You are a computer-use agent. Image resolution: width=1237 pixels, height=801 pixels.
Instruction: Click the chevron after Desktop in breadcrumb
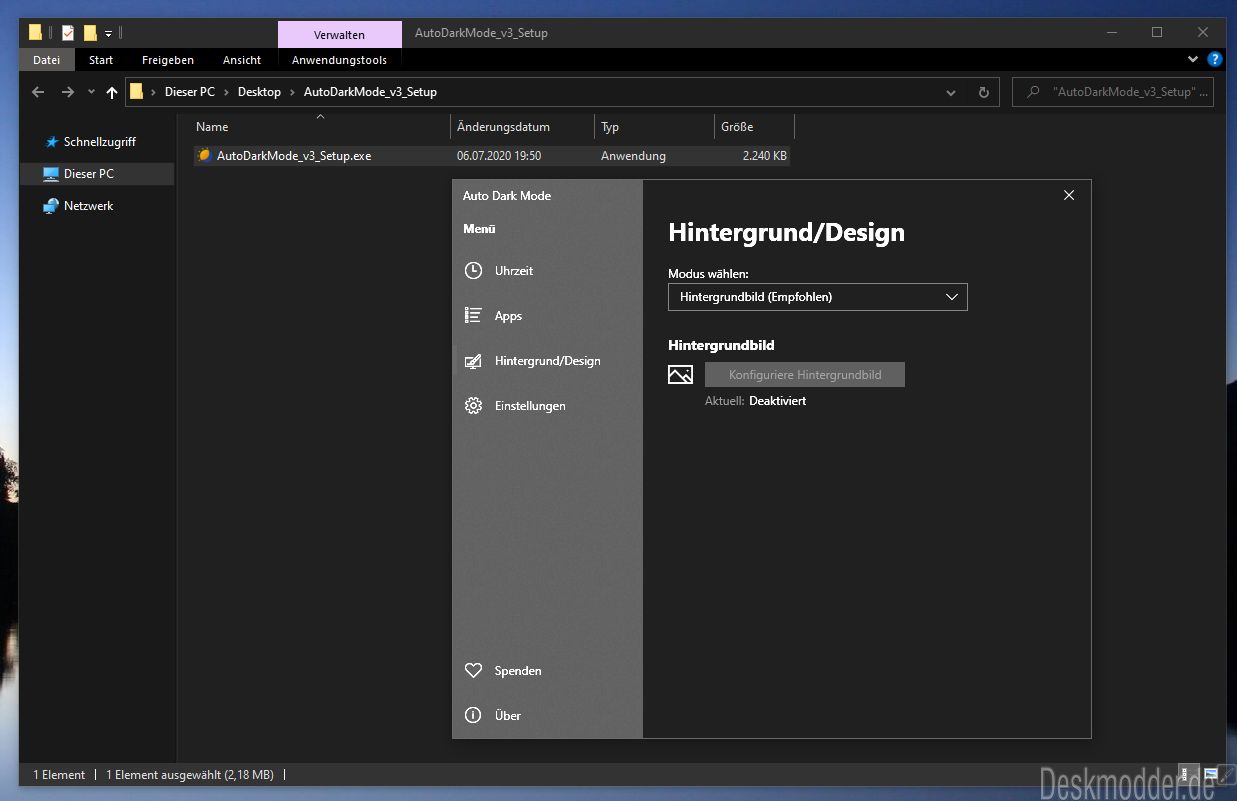tap(293, 92)
